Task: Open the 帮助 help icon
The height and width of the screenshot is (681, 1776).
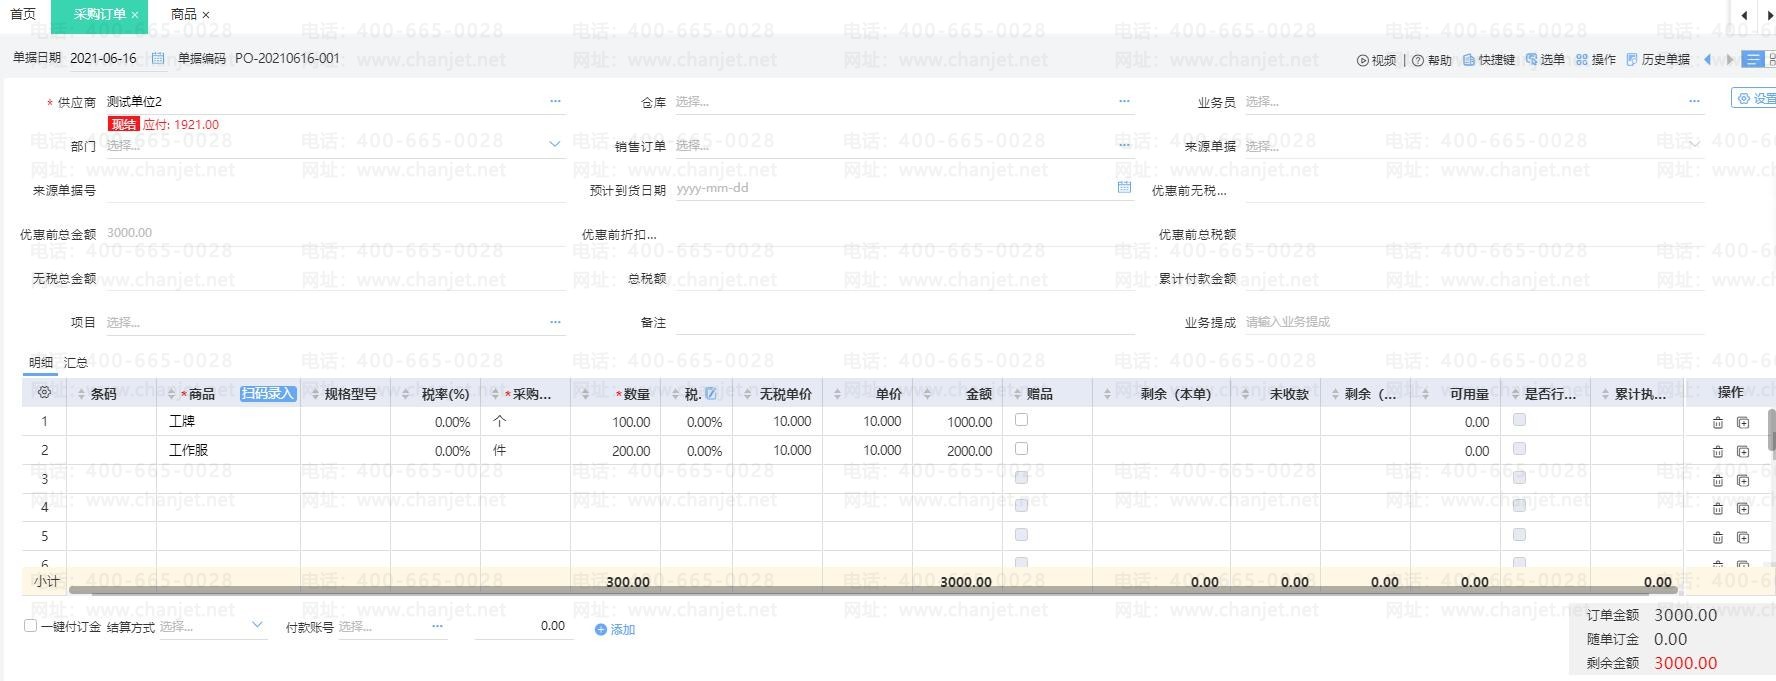Action: click(1417, 60)
